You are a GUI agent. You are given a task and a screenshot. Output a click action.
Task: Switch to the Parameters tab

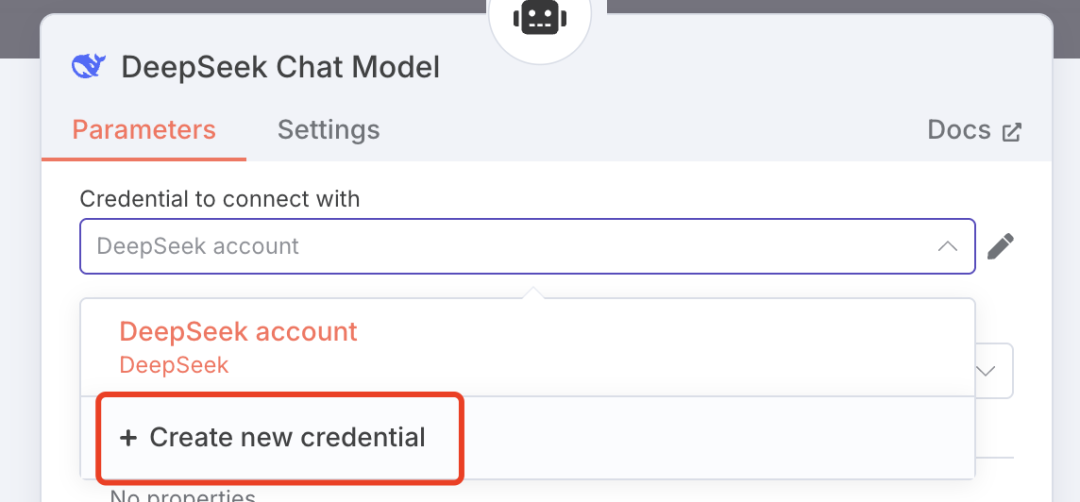[x=144, y=130]
